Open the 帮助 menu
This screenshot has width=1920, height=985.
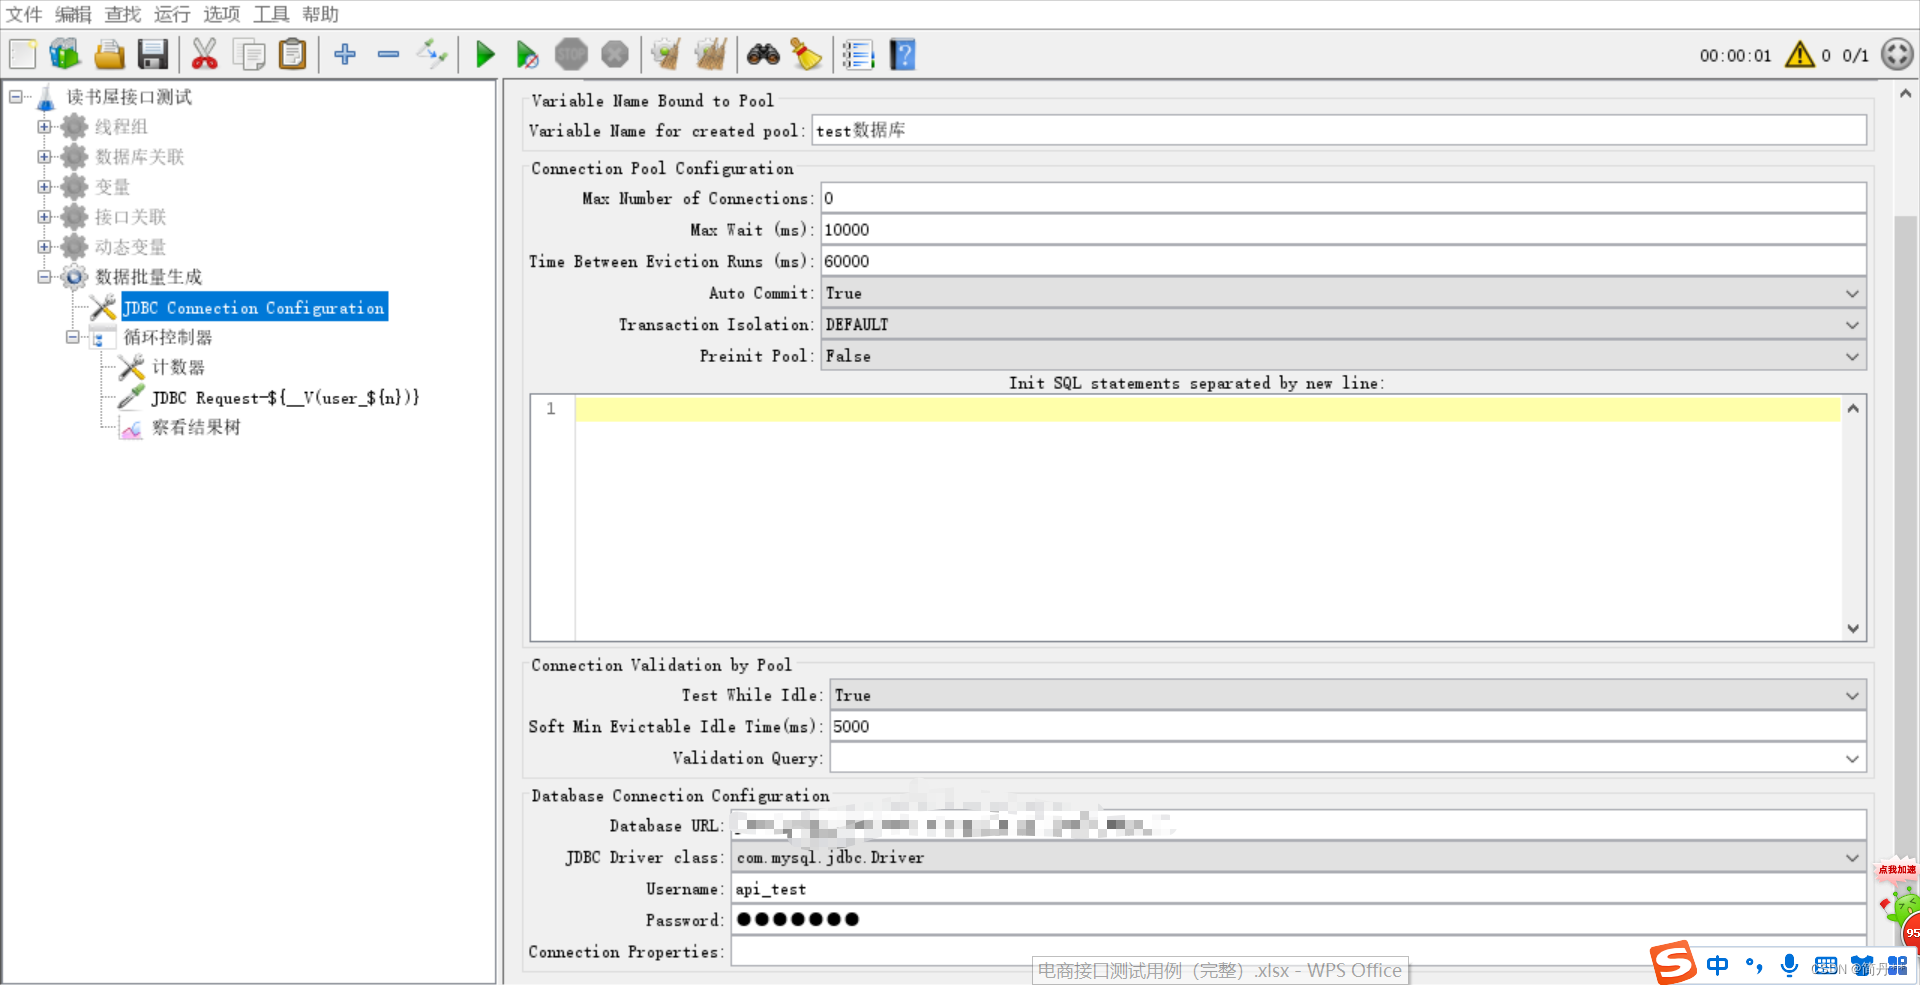(x=321, y=14)
